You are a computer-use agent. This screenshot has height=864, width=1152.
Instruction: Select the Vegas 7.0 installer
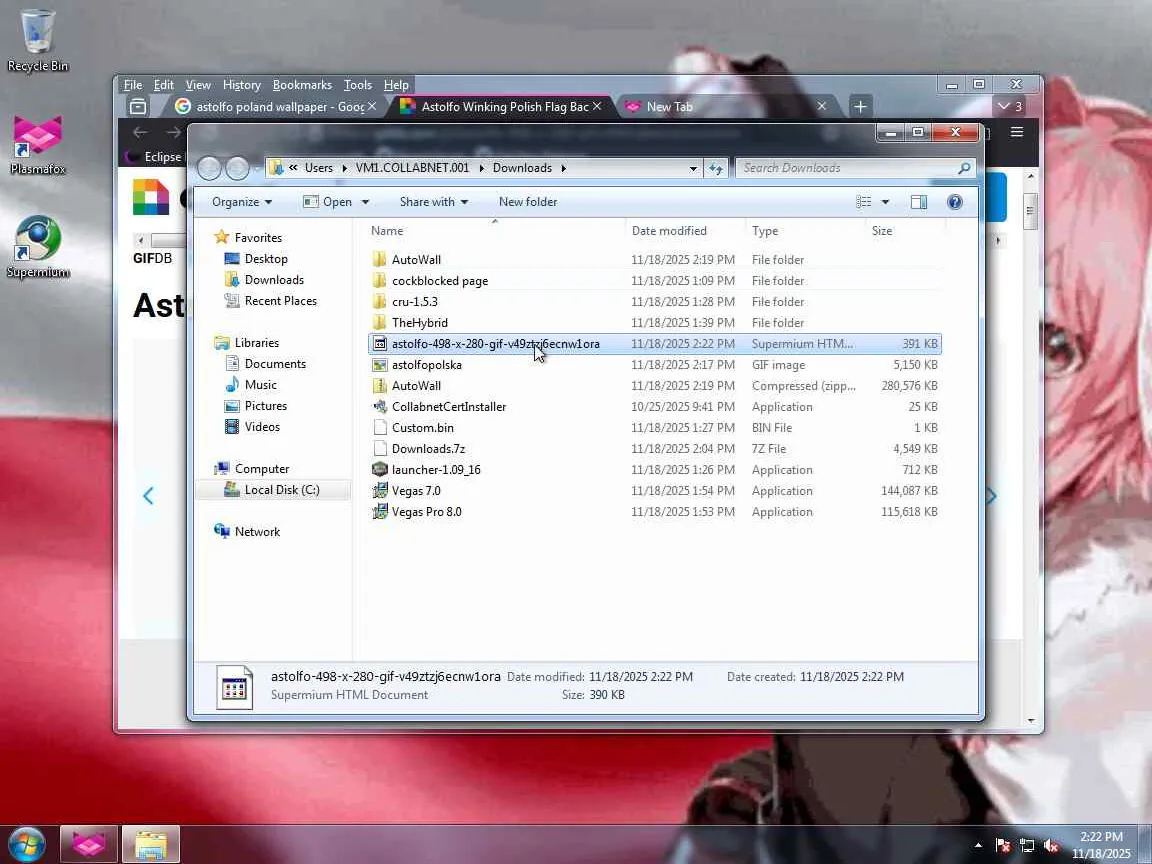tap(655, 491)
